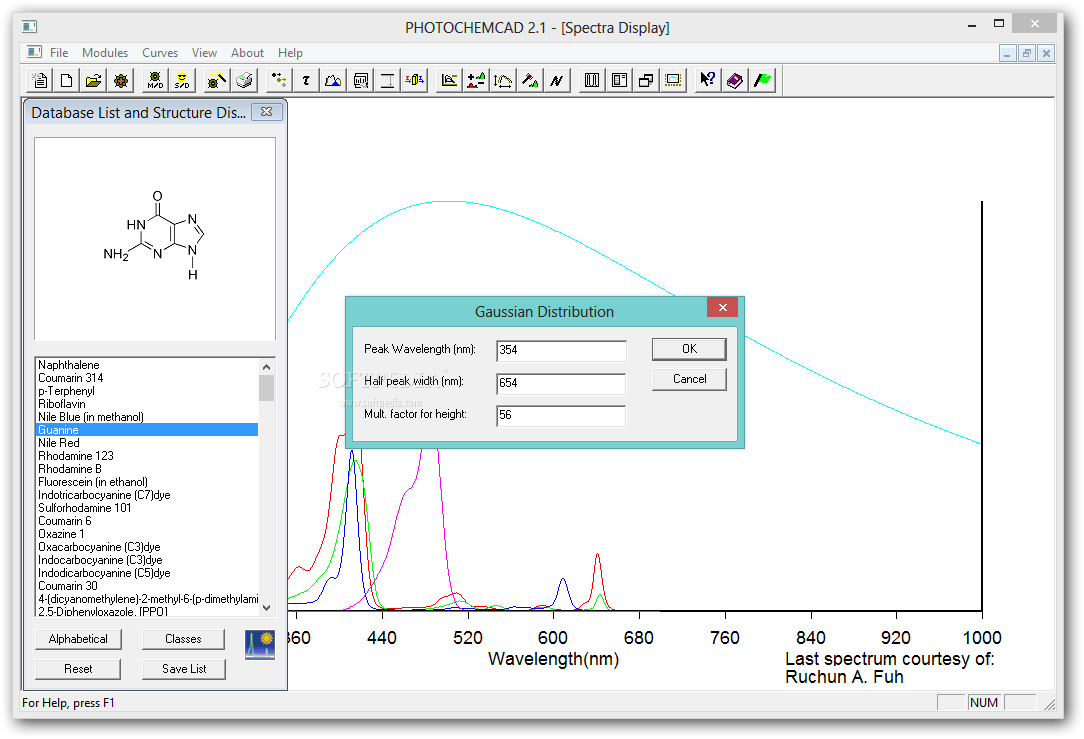Click the chart window with sparkle icon
The width and height of the screenshot is (1084, 739).
click(360, 81)
